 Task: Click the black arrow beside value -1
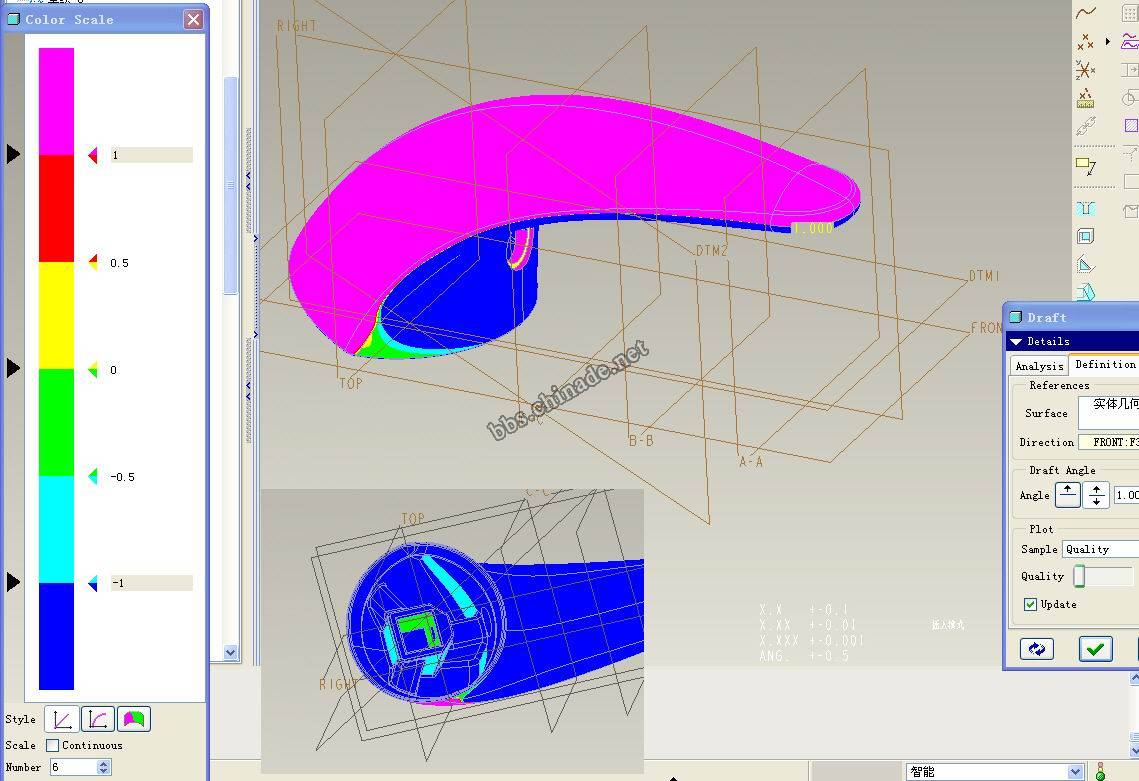13,582
